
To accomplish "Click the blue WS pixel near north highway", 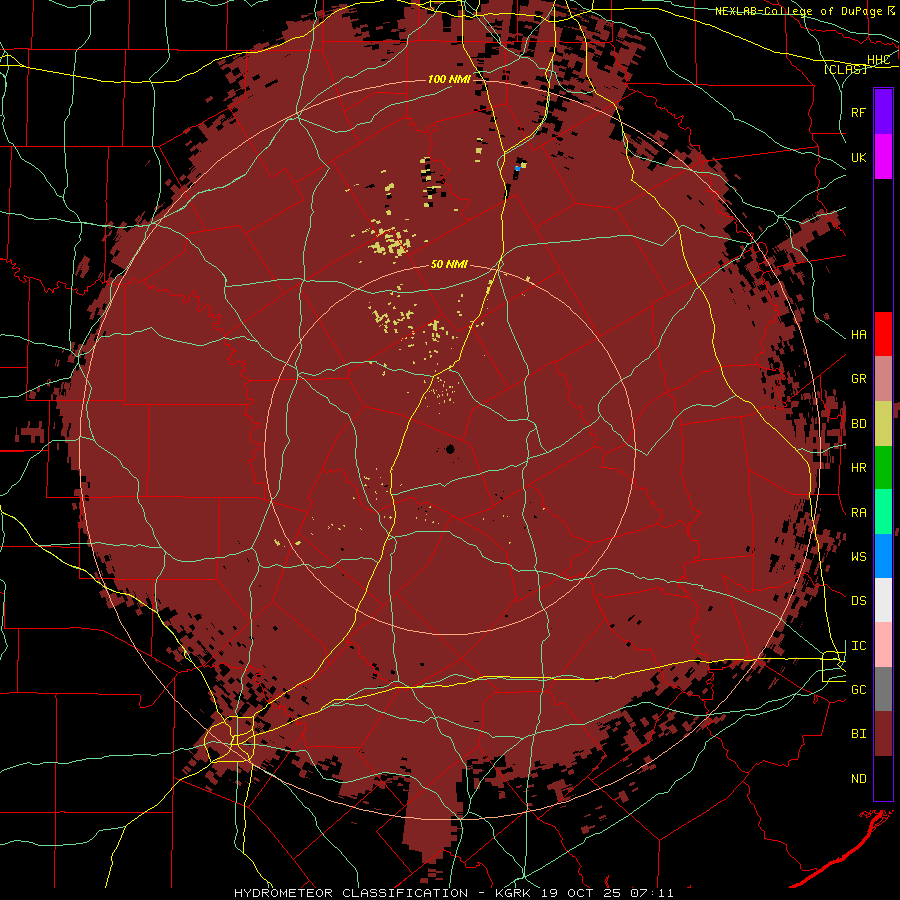I will [517, 168].
